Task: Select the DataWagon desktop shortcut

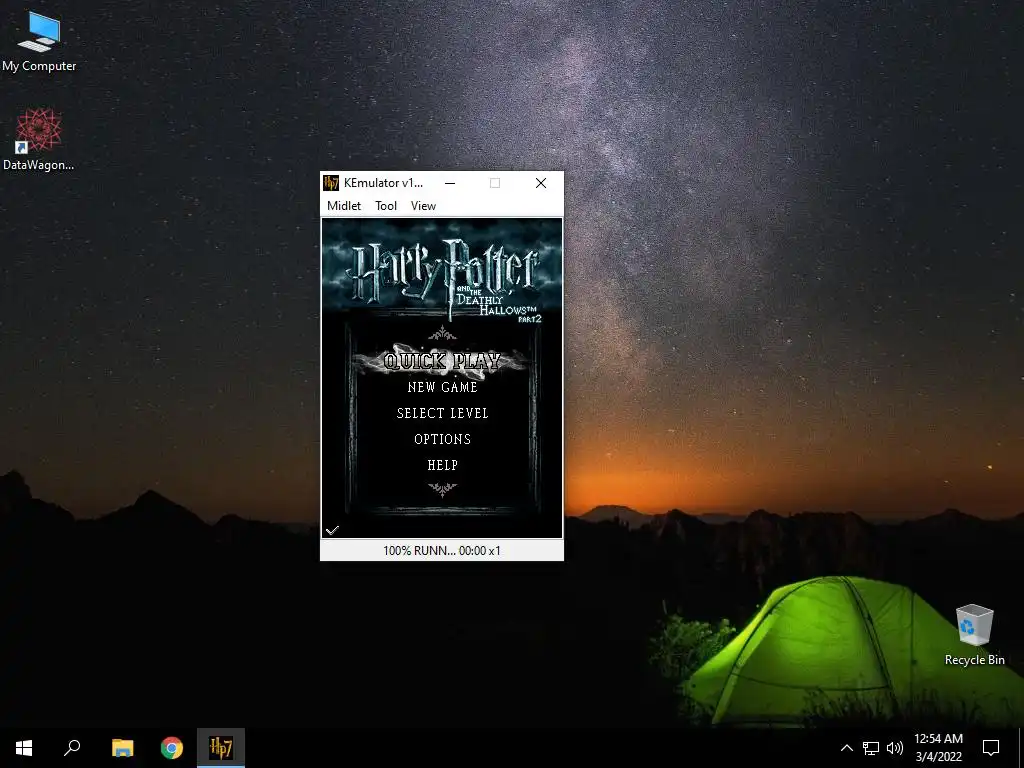Action: point(39,140)
